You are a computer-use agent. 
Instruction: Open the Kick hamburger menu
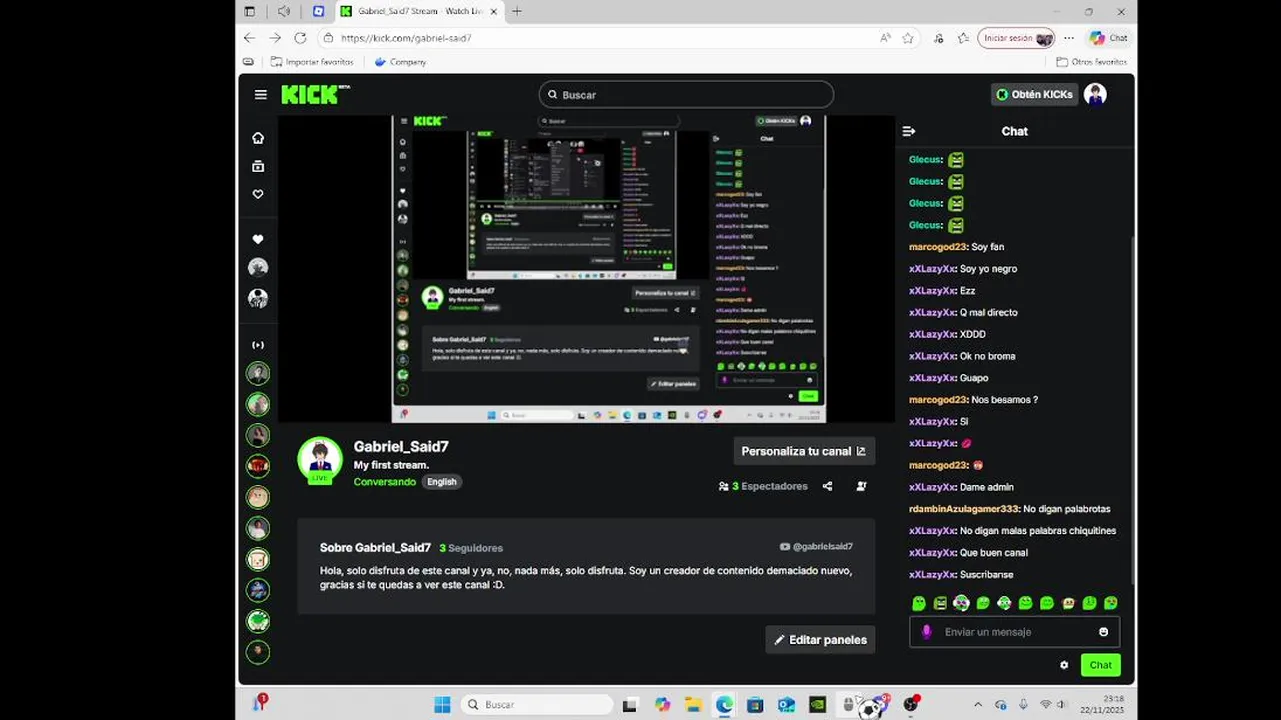[261, 95]
